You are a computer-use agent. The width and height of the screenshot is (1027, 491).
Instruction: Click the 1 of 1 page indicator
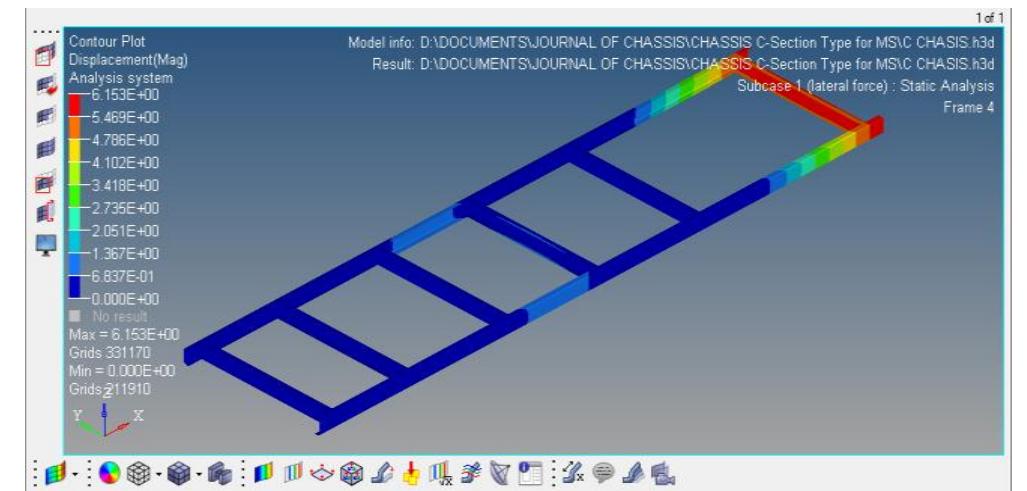tap(989, 19)
